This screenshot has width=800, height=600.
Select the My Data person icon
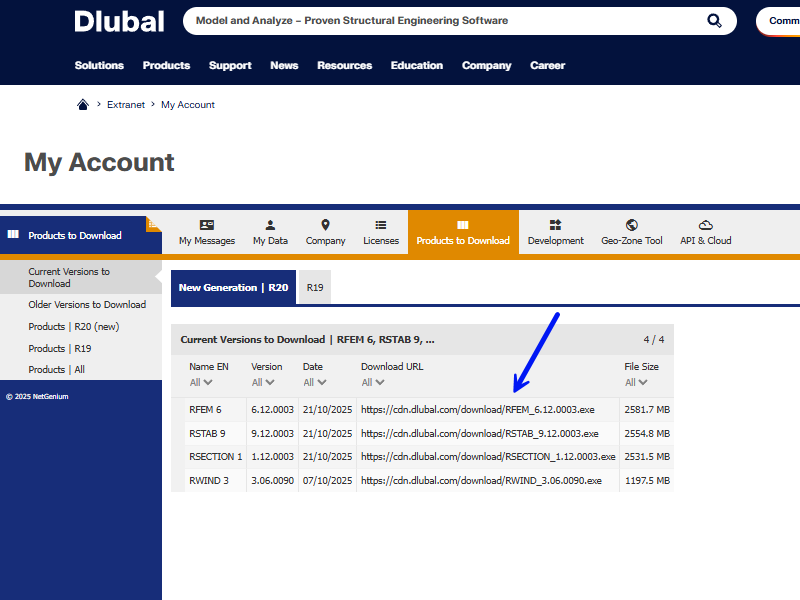pos(270,226)
